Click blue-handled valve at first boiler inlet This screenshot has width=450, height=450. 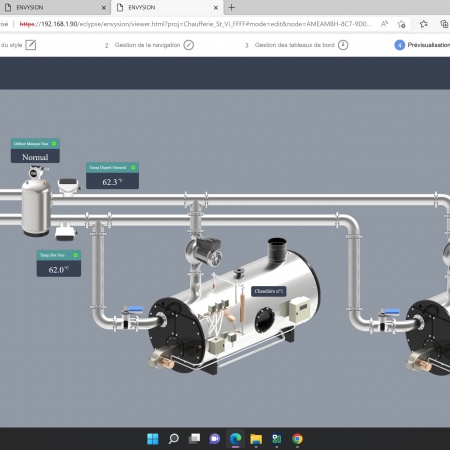click(x=131, y=316)
